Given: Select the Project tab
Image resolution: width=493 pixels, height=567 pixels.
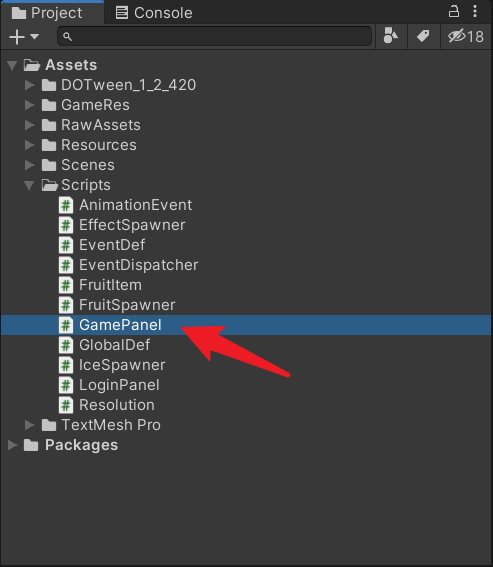Looking at the screenshot, I should click(x=47, y=13).
